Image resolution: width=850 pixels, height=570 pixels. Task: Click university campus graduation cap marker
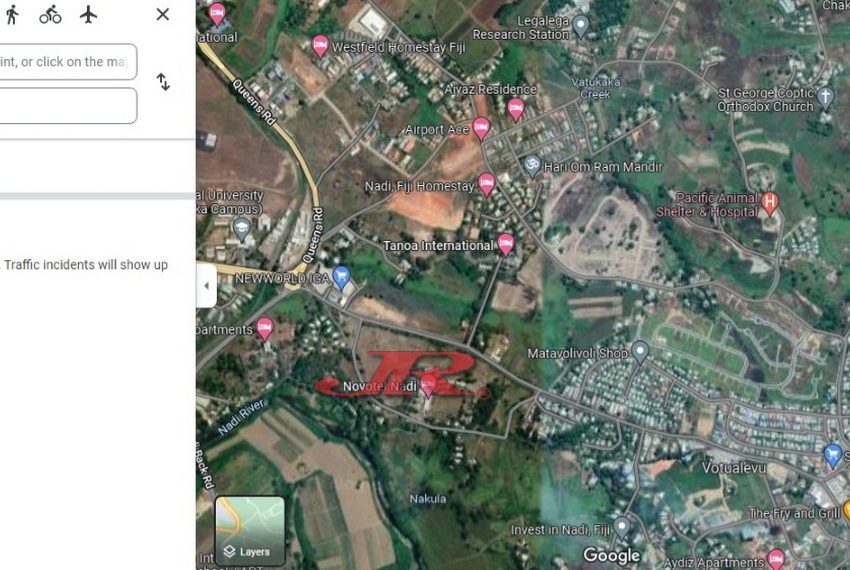pos(241,229)
